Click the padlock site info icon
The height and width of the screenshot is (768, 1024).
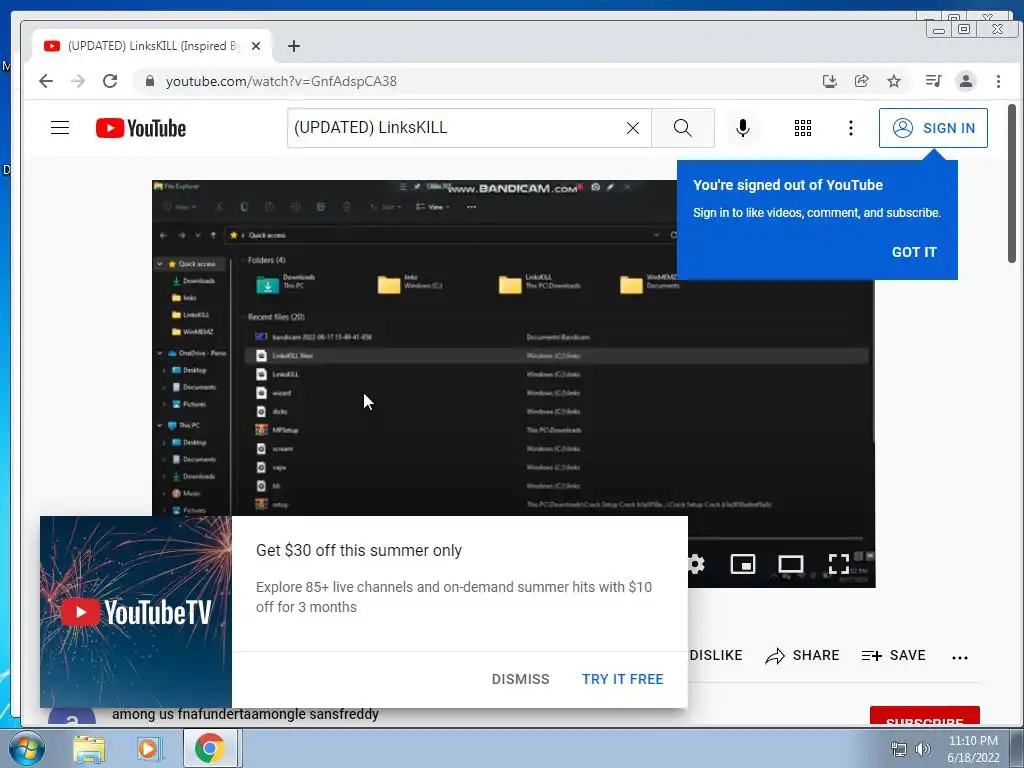tap(150, 81)
